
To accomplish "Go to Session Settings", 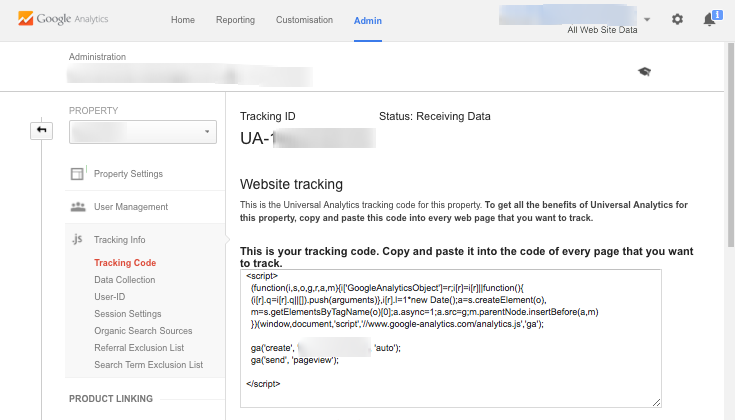I will click(128, 314).
